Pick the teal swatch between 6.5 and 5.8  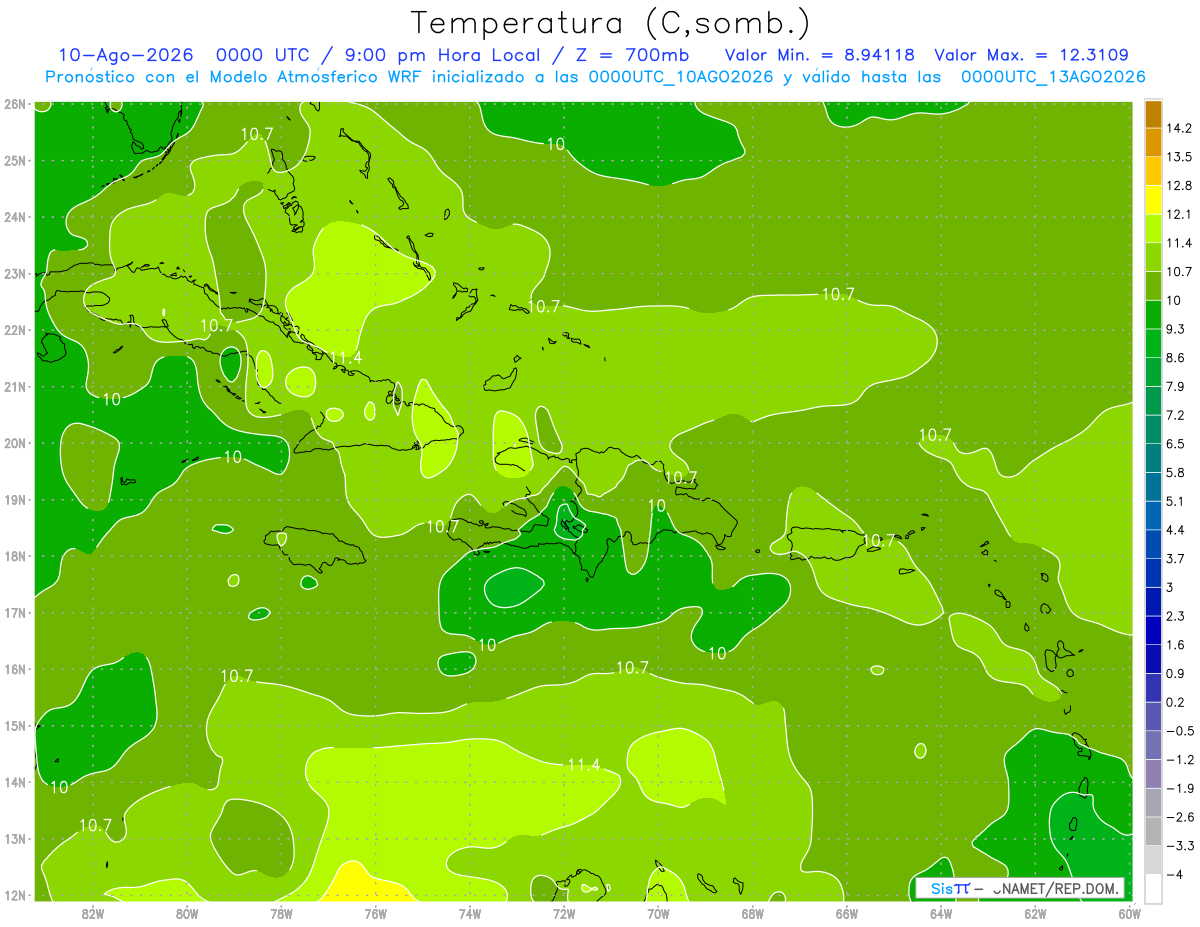pos(1153,459)
